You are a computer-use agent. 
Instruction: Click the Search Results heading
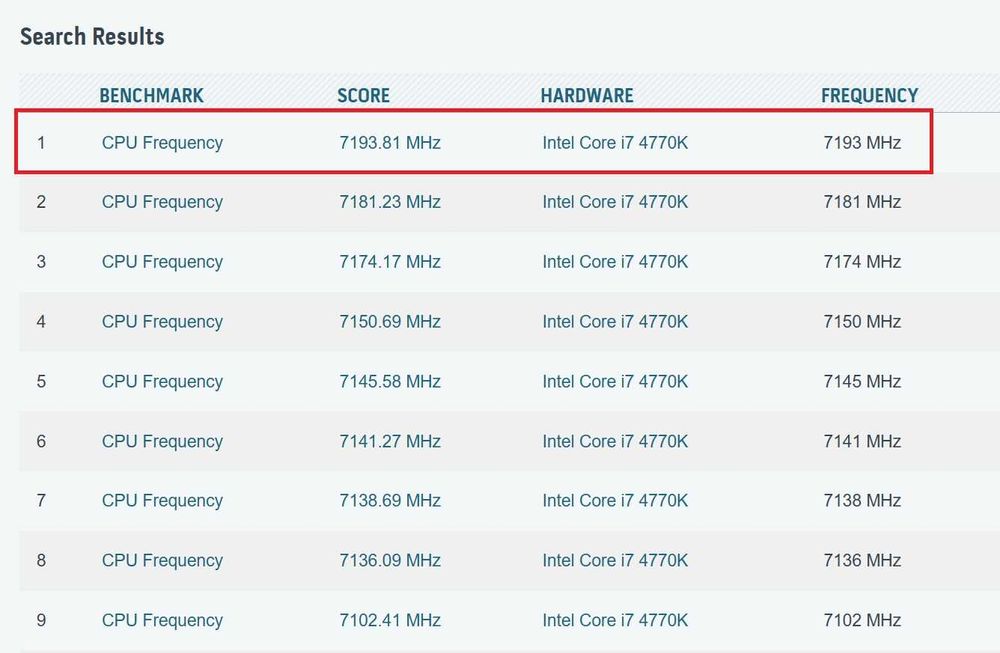coord(92,36)
